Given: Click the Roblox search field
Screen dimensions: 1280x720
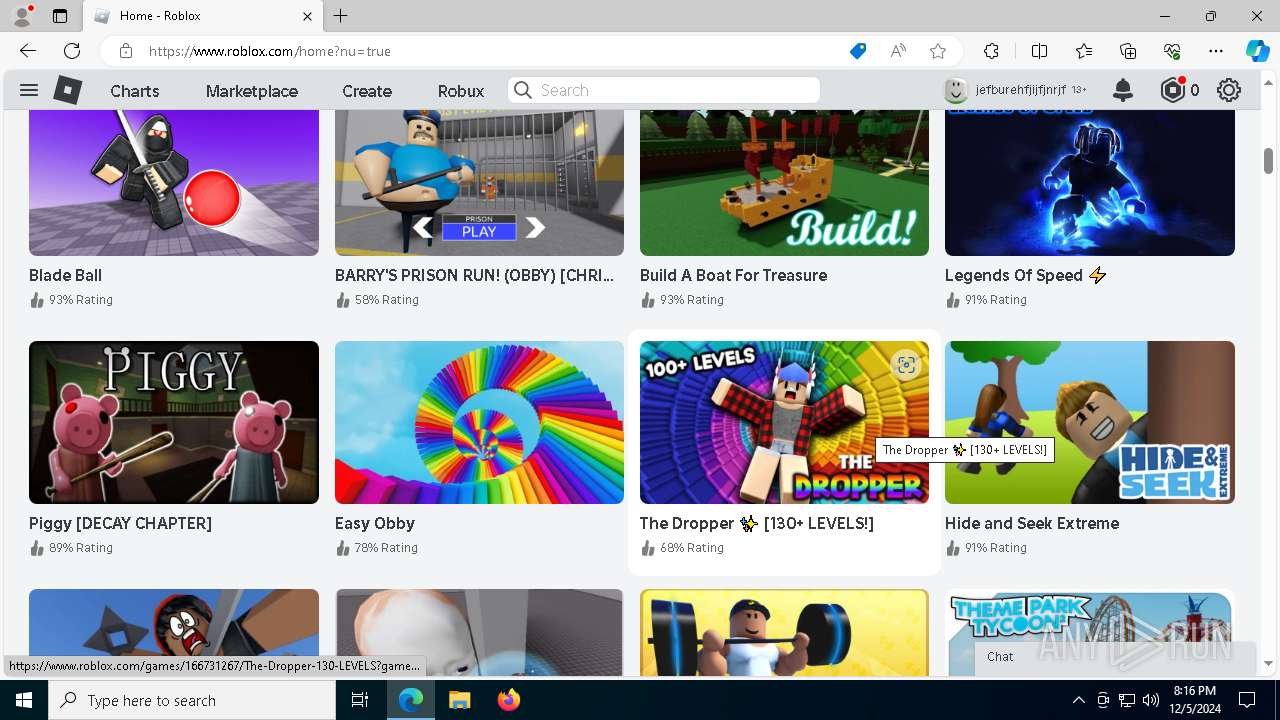Looking at the screenshot, I should [664, 90].
